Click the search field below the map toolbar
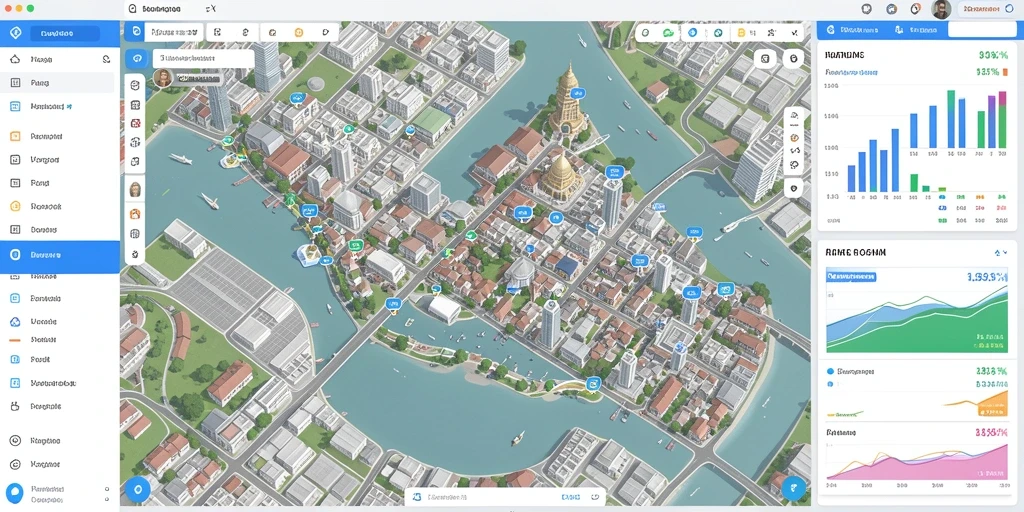Screen dimensions: 1024x512 (203, 58)
